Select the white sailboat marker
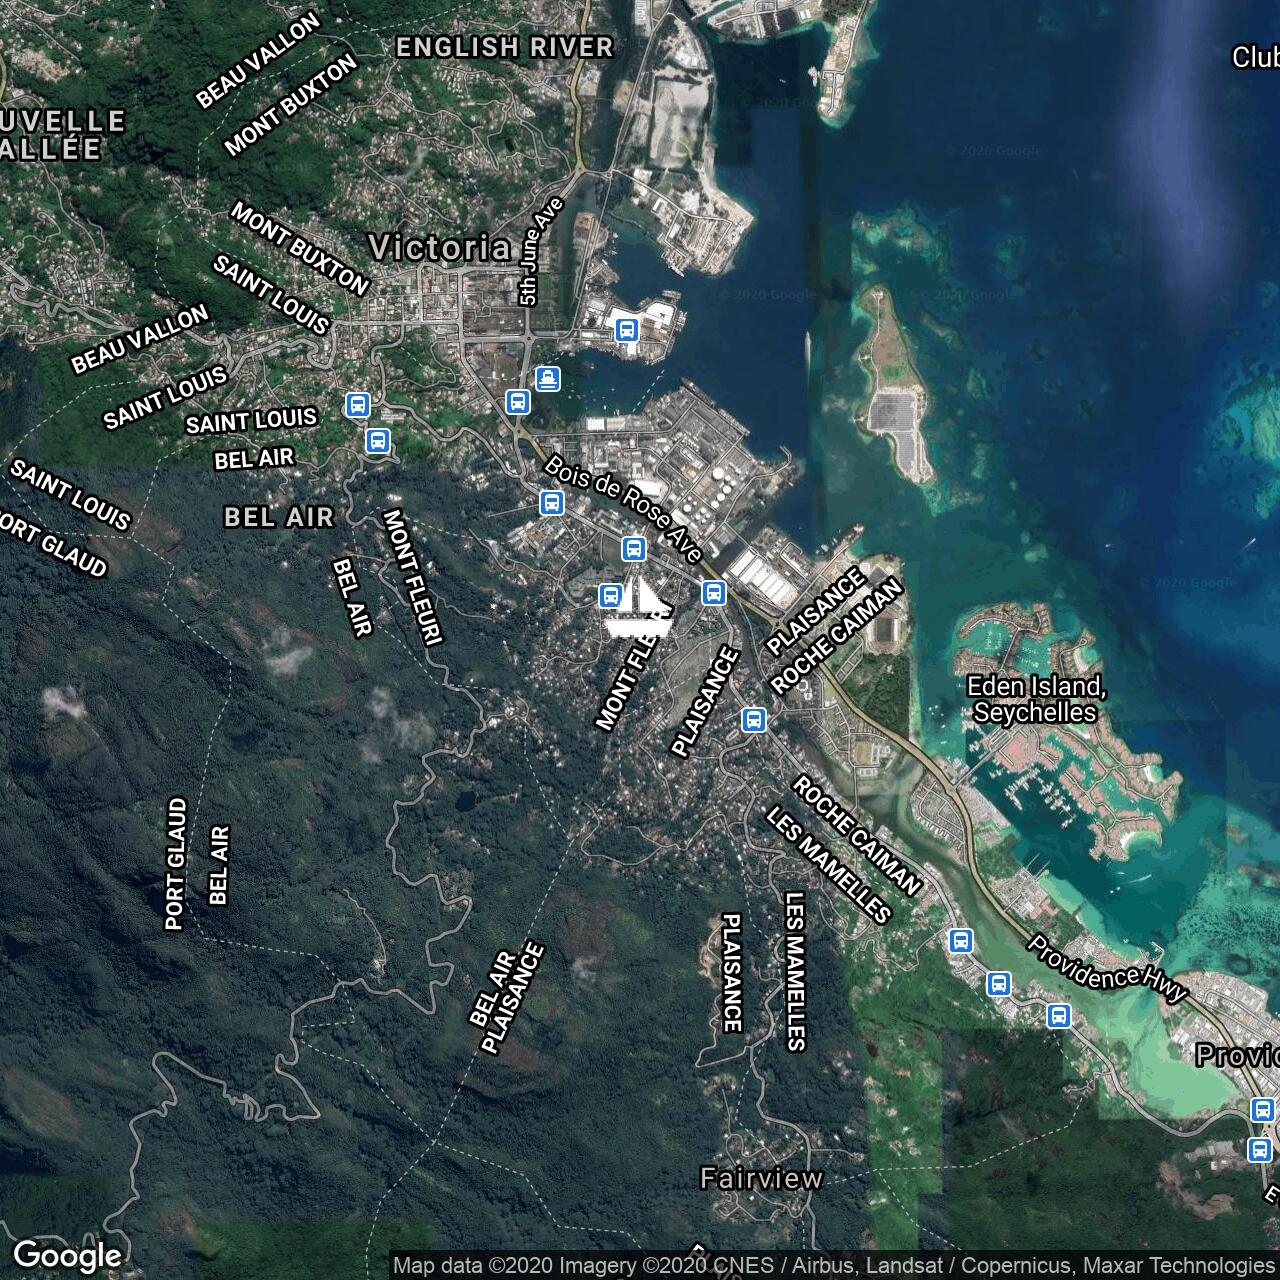Viewport: 1280px width, 1280px height. pos(637,609)
